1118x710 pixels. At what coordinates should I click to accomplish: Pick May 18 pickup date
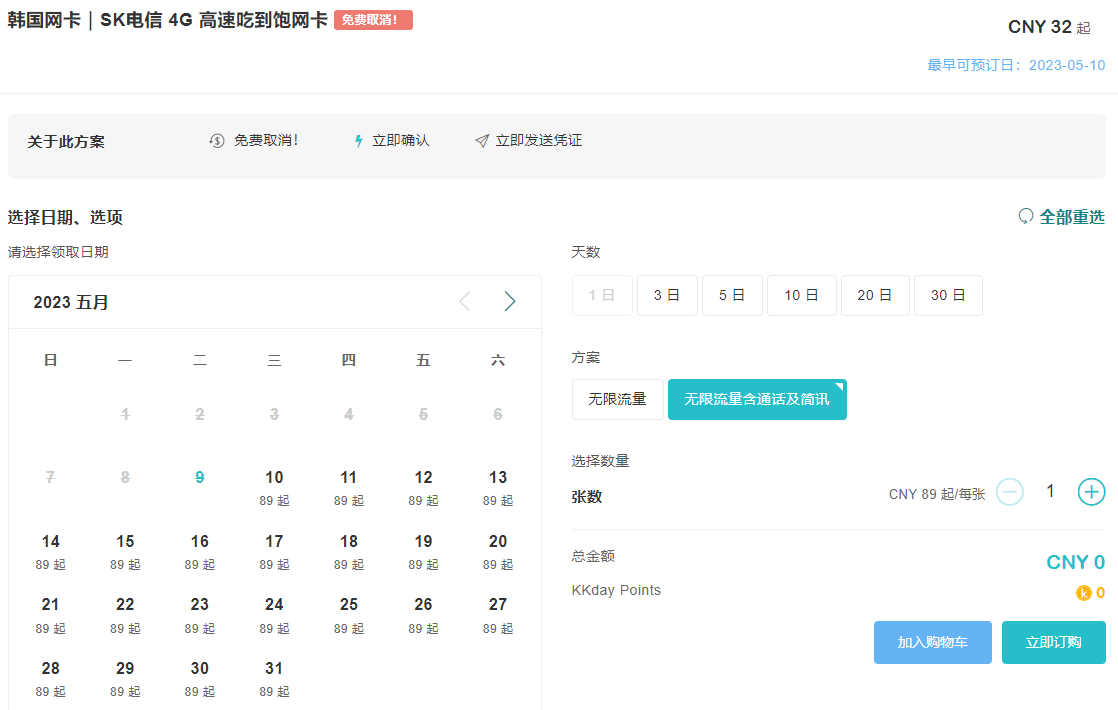coord(349,550)
